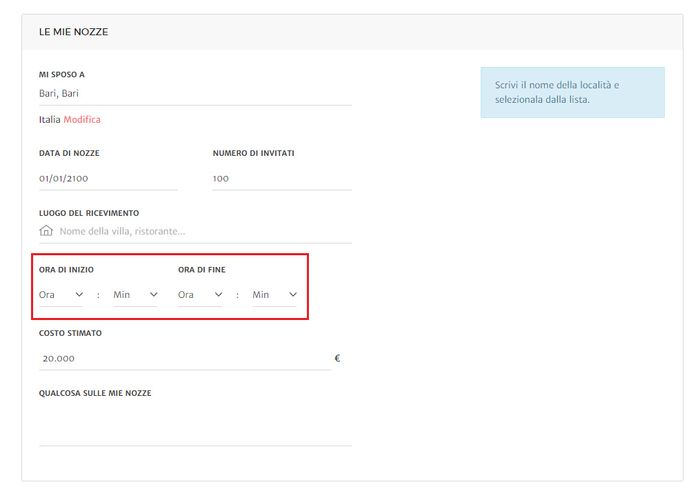Select the Numero di invitati field
This screenshot has width=700, height=497.
[x=281, y=179]
